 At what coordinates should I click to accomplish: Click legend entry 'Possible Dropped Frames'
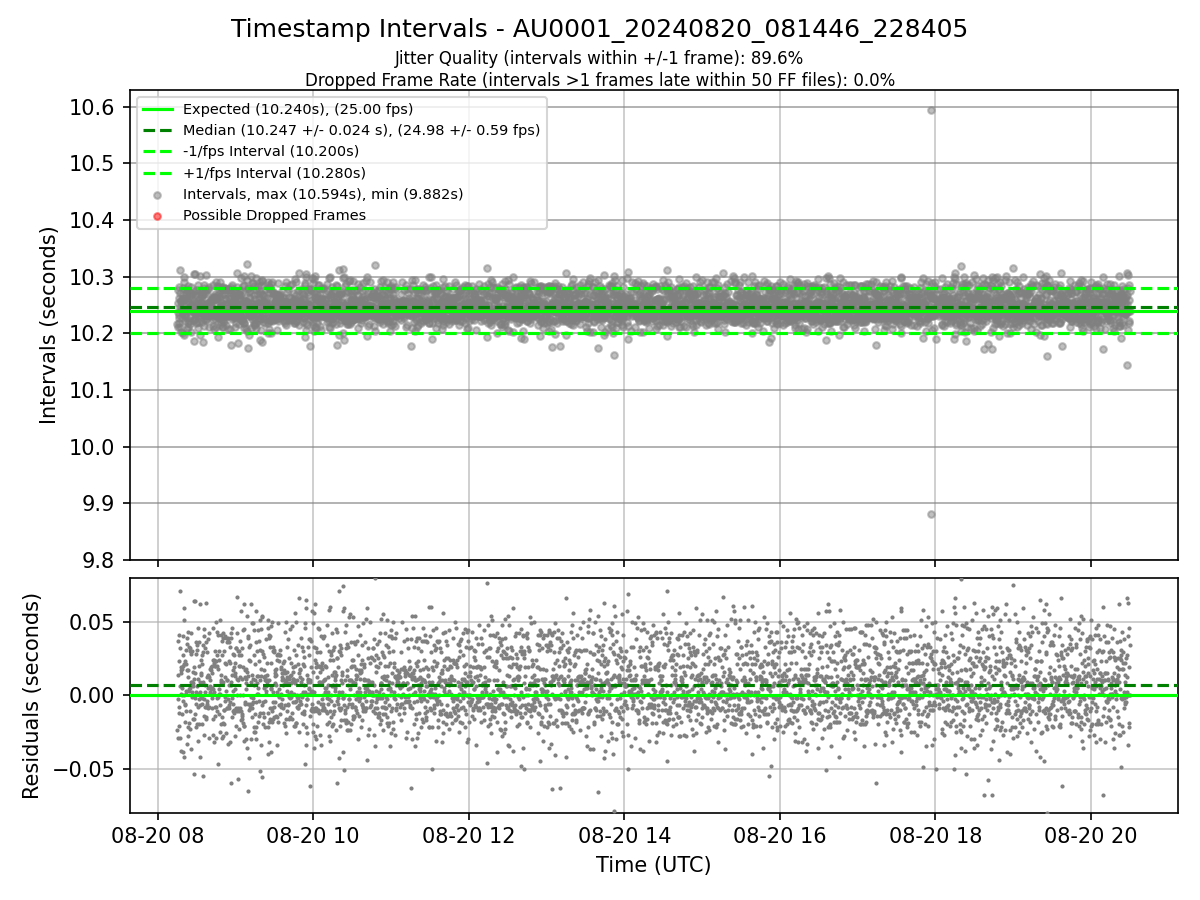coord(274,215)
